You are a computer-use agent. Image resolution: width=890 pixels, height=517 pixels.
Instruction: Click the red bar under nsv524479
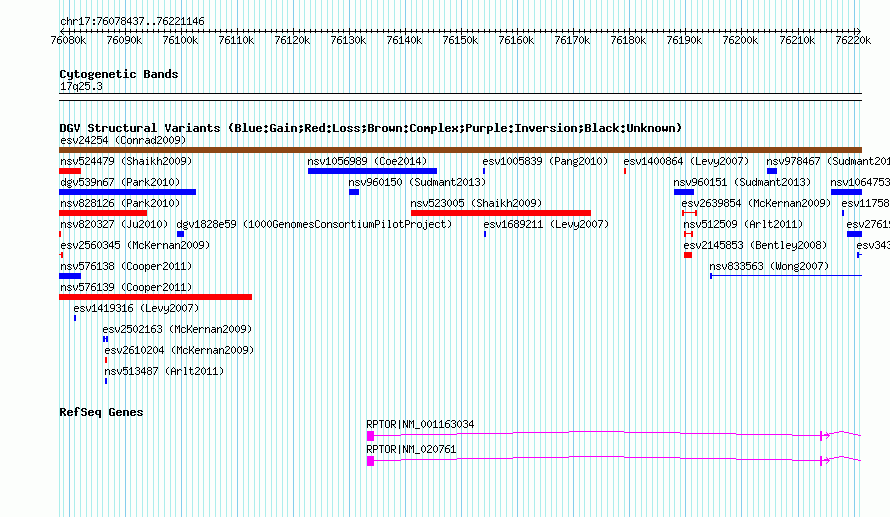(x=70, y=171)
